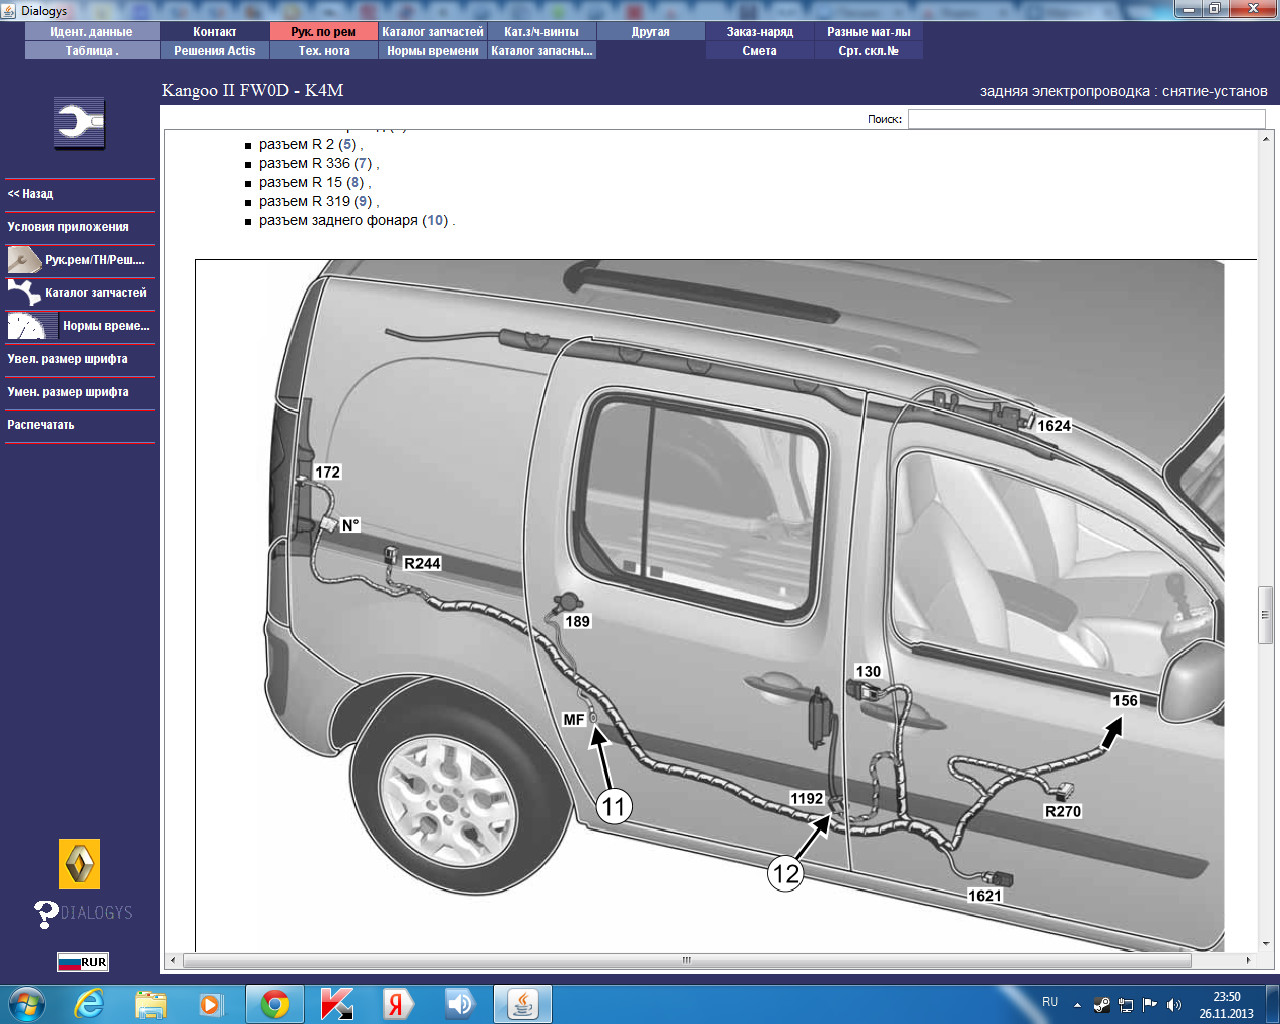Select the Рук. по рем tab

pos(324,32)
